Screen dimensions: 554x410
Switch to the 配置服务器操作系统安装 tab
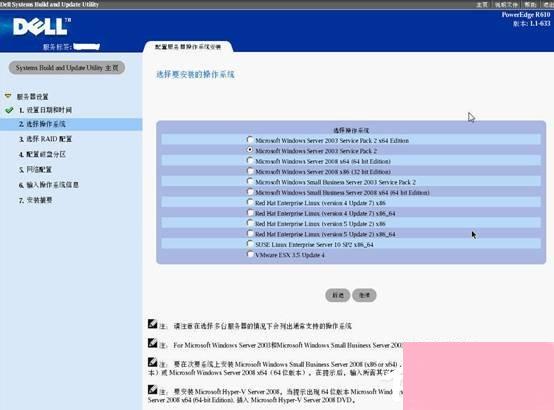point(188,47)
